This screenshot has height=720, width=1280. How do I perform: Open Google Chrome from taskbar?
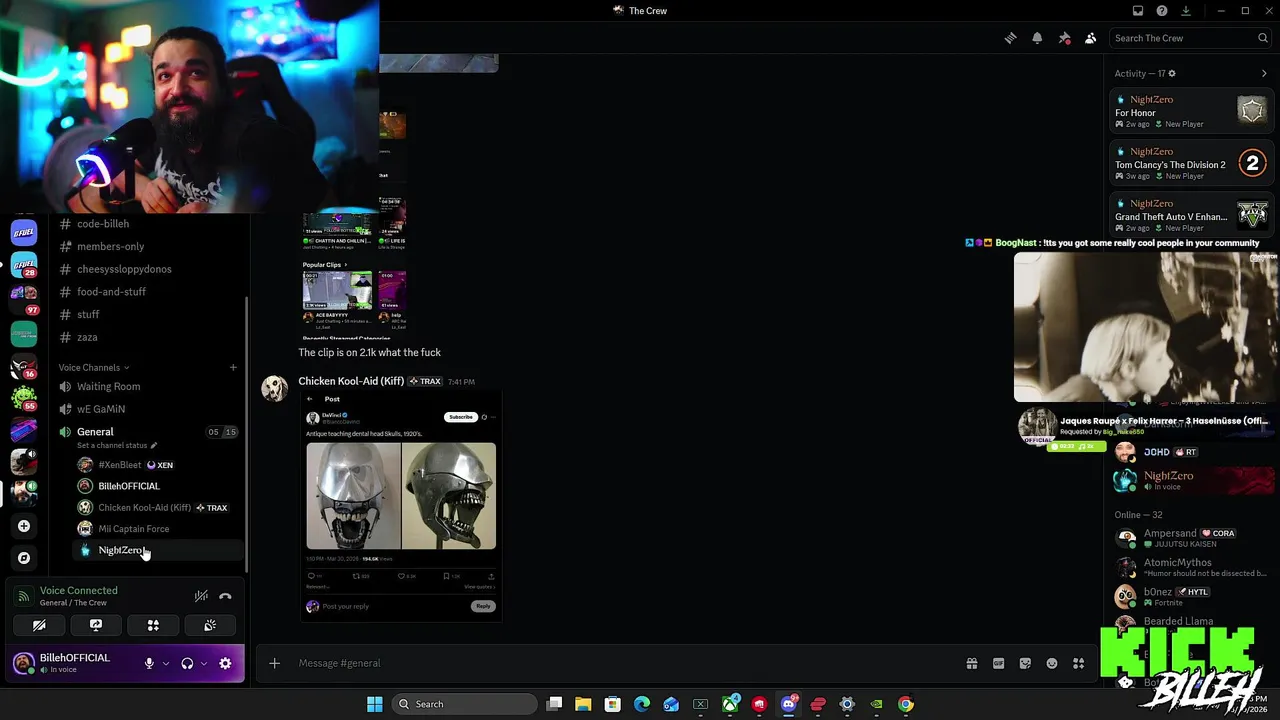point(905,704)
